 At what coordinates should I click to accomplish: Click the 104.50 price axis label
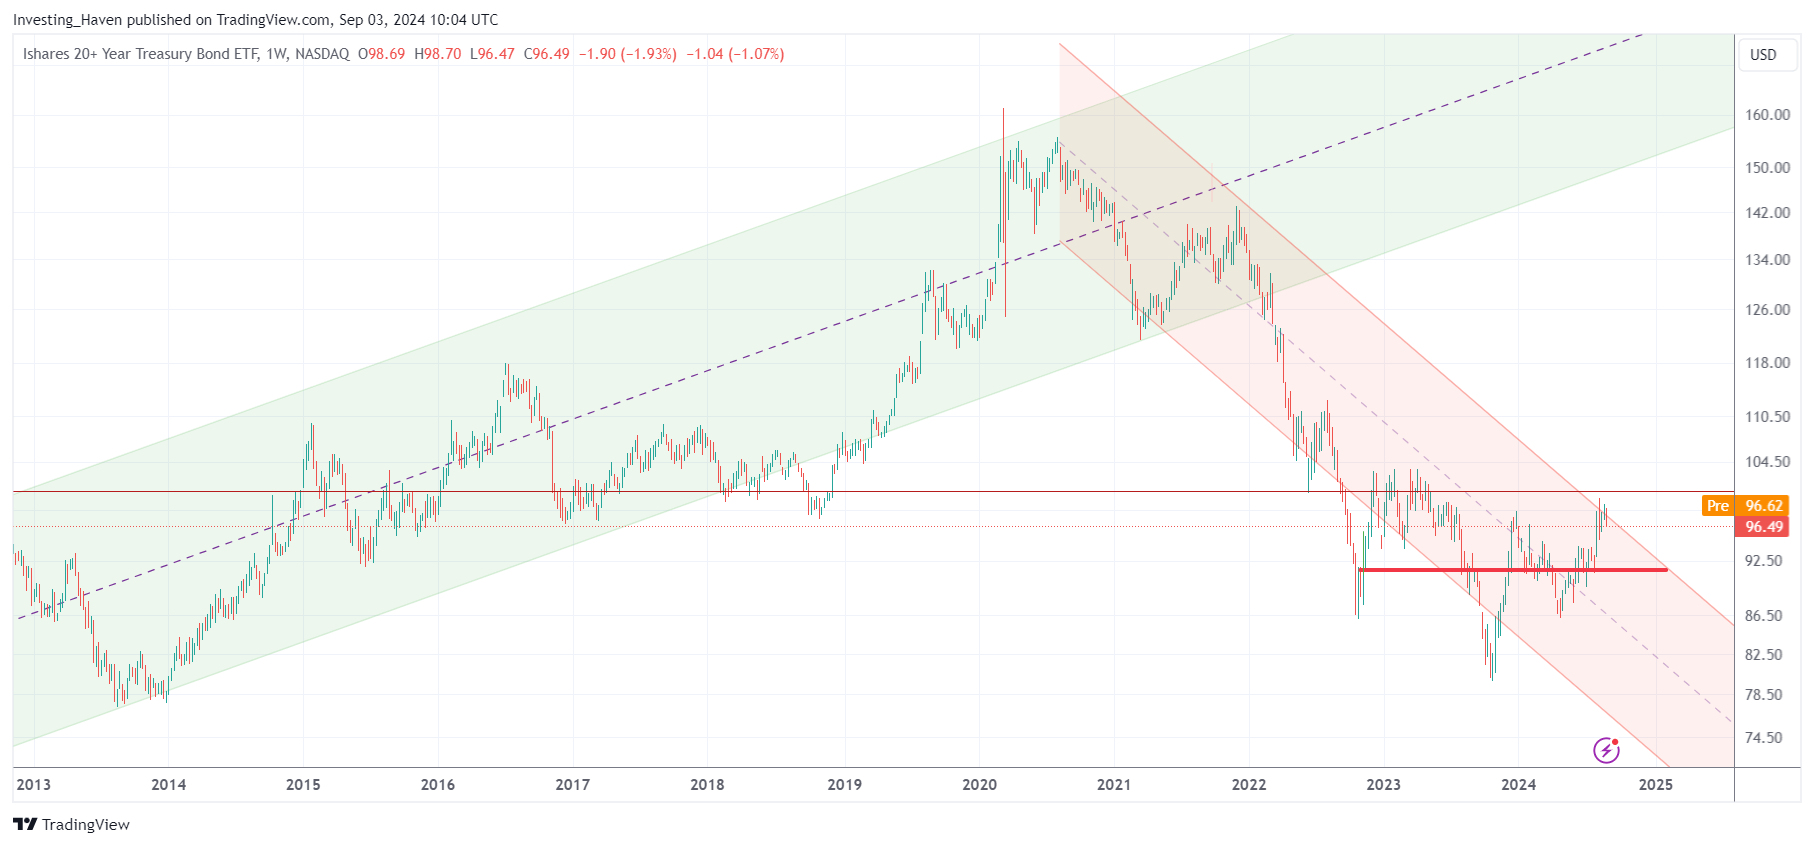1767,462
